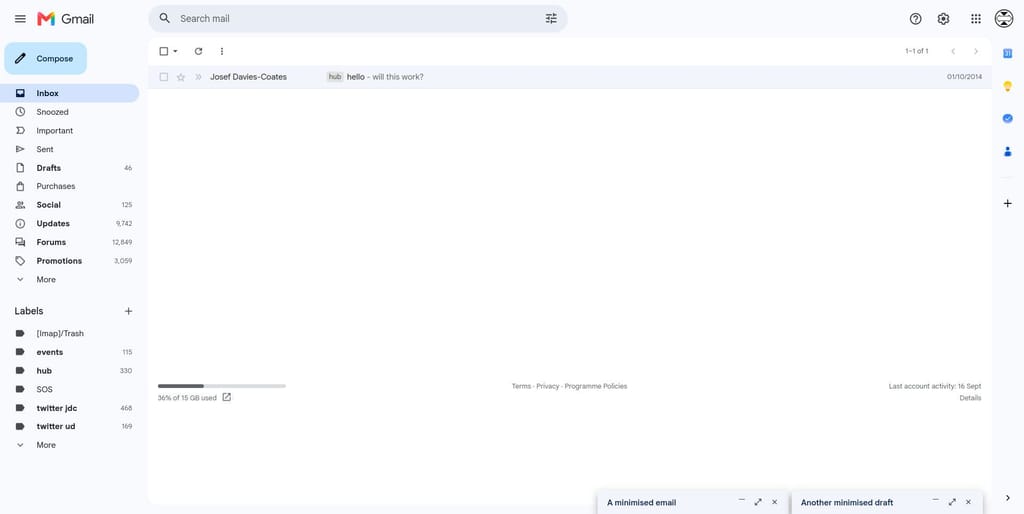Viewport: 1024px width, 514px height.
Task: Open search options filter icon
Action: [x=551, y=18]
